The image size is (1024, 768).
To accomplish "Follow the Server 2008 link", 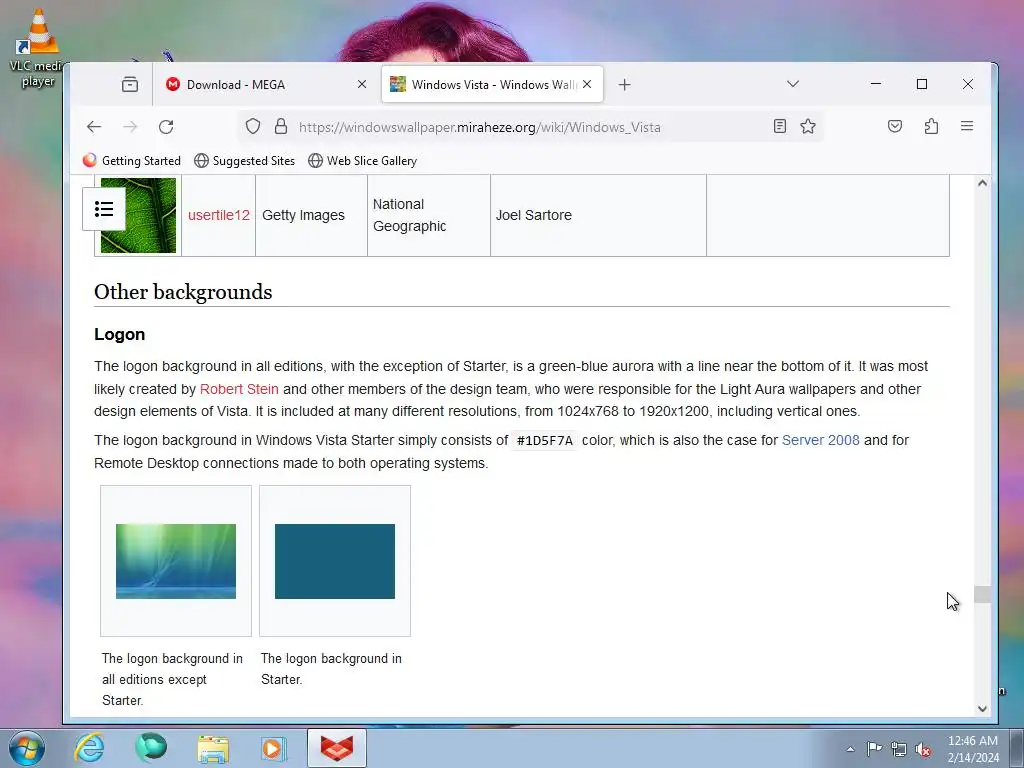I will [x=821, y=440].
